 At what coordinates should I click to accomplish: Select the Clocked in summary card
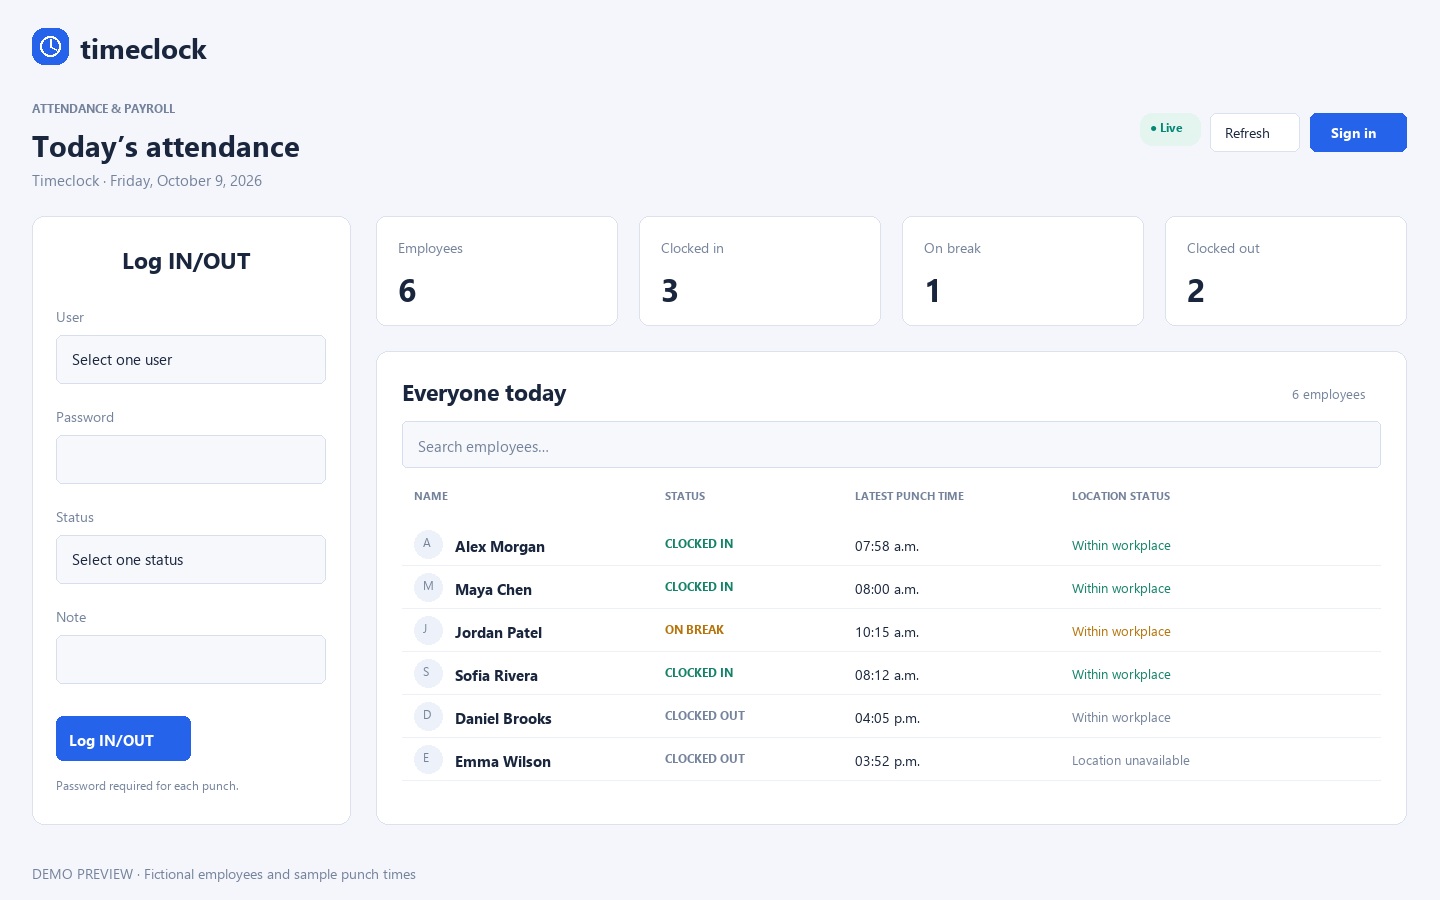click(x=760, y=271)
